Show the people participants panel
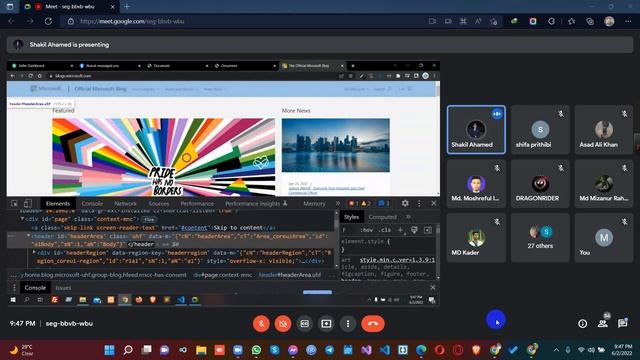The height and width of the screenshot is (360, 640). click(x=602, y=324)
